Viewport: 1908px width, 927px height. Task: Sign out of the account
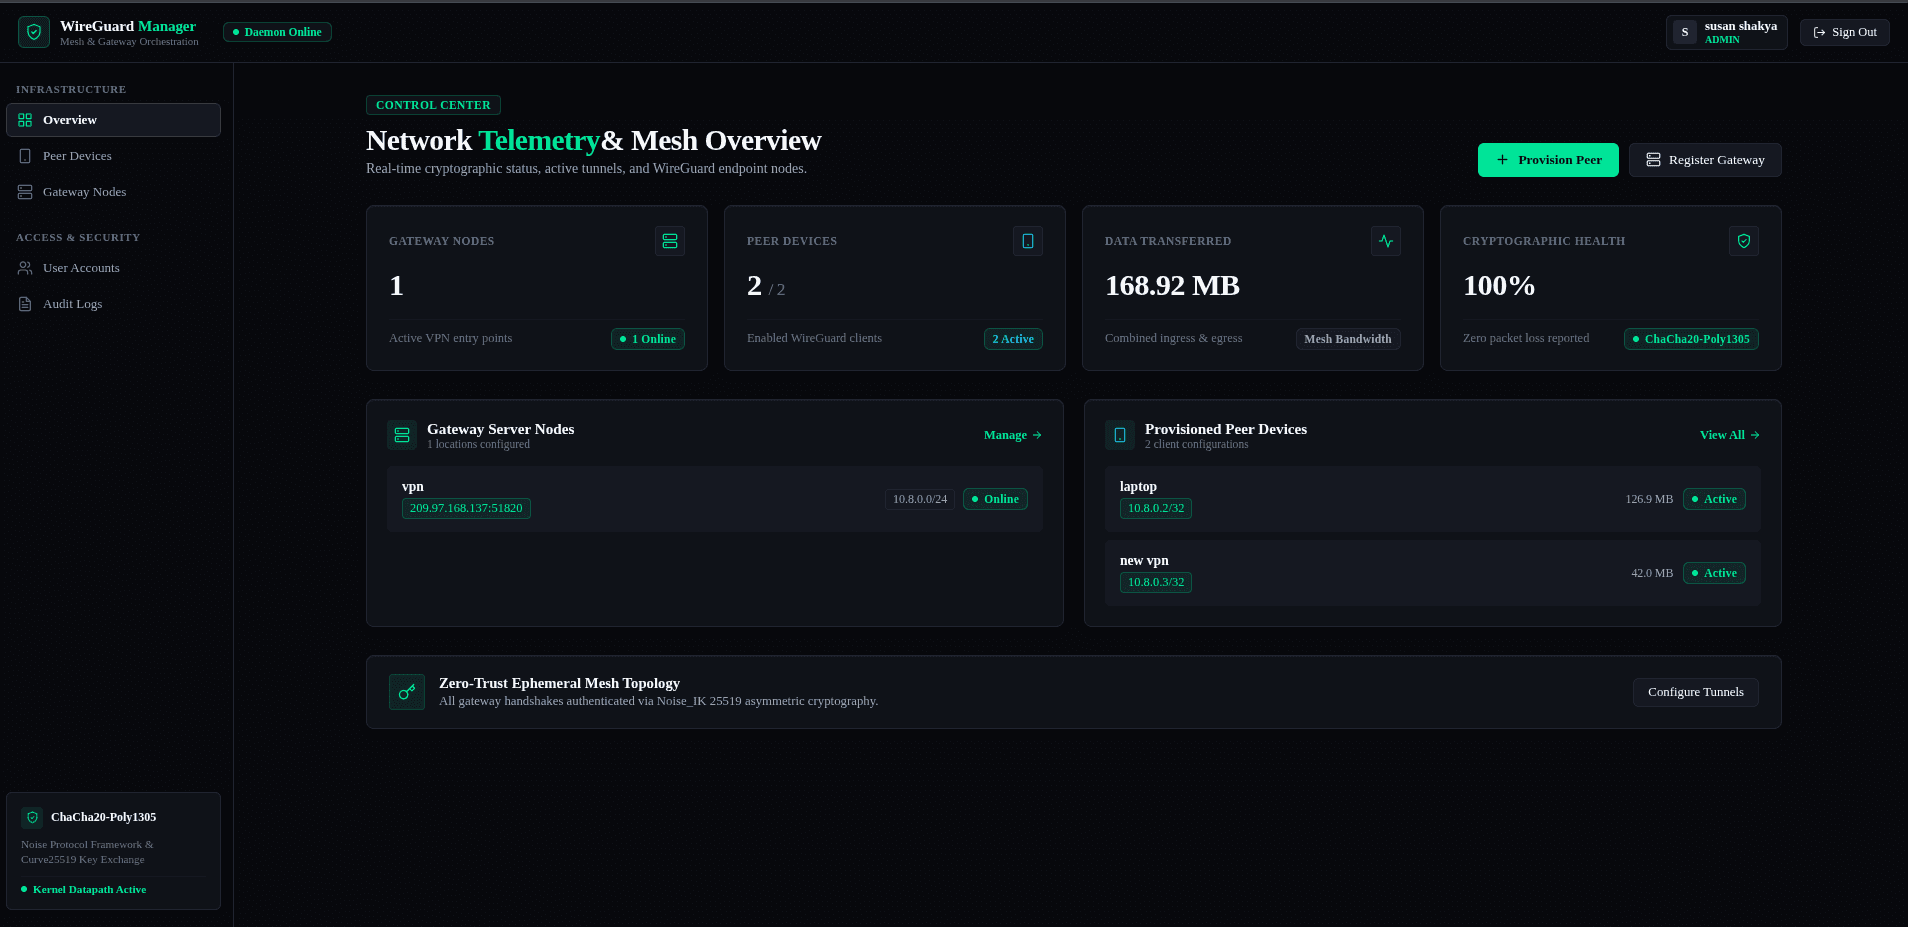click(x=1845, y=32)
